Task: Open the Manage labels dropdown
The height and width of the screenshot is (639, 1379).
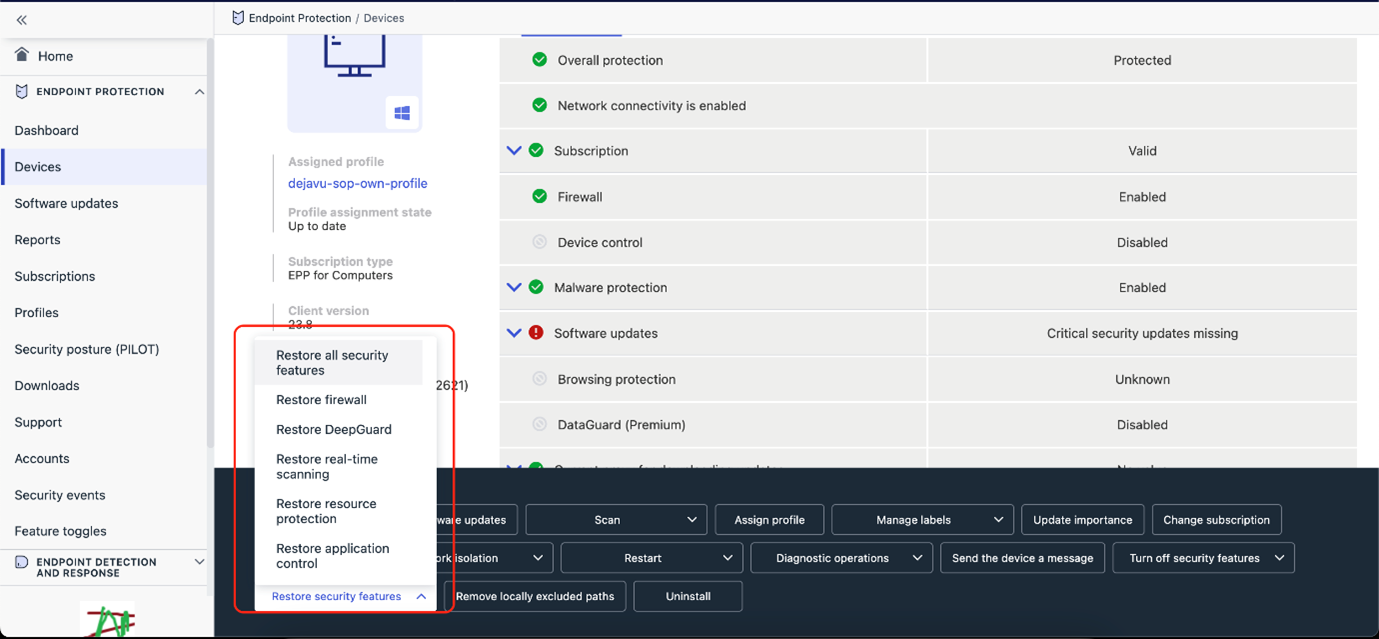Action: (x=922, y=520)
